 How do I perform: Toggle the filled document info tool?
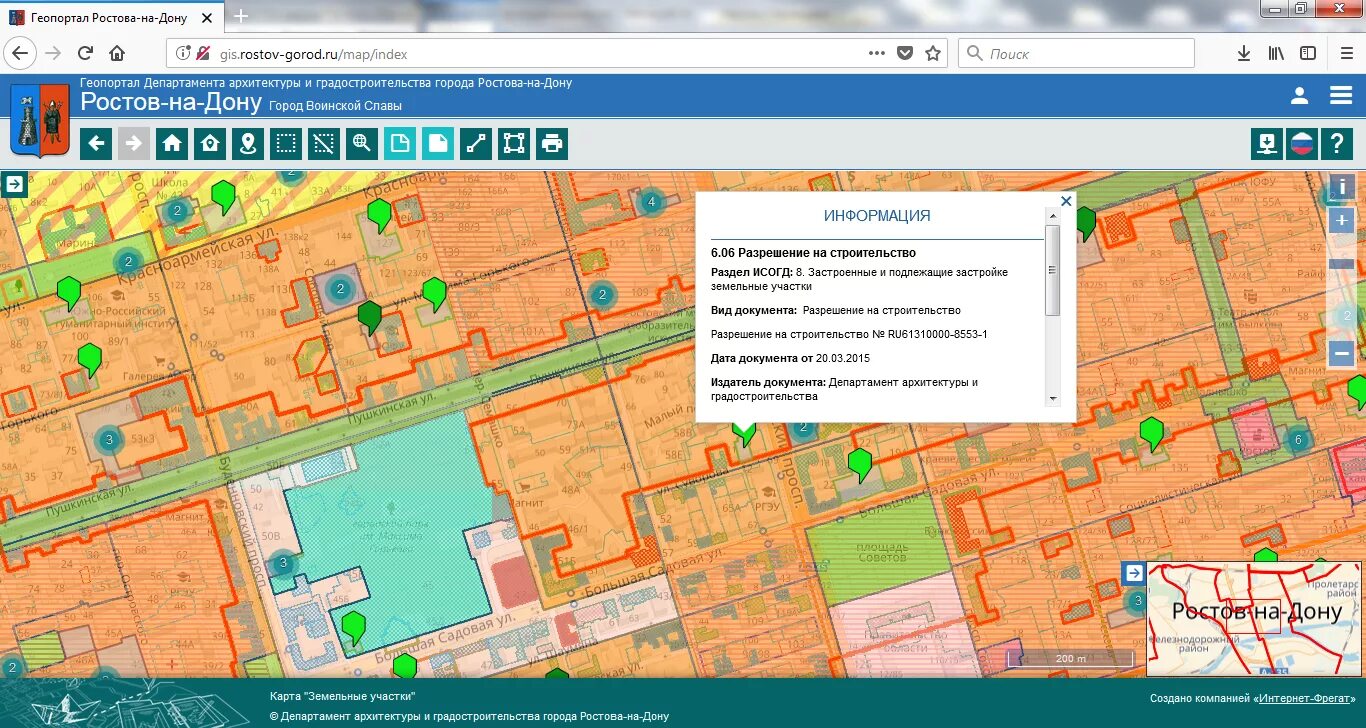(438, 144)
